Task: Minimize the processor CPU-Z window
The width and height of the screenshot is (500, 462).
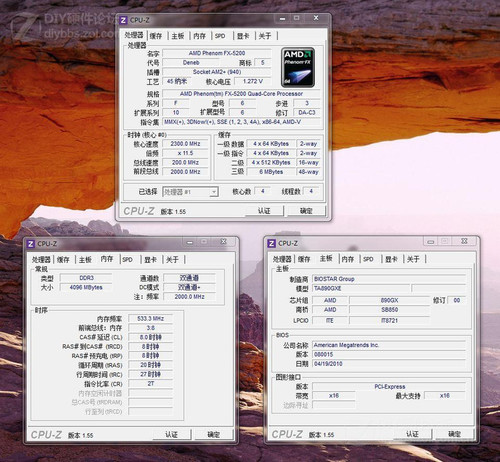Action: point(283,18)
